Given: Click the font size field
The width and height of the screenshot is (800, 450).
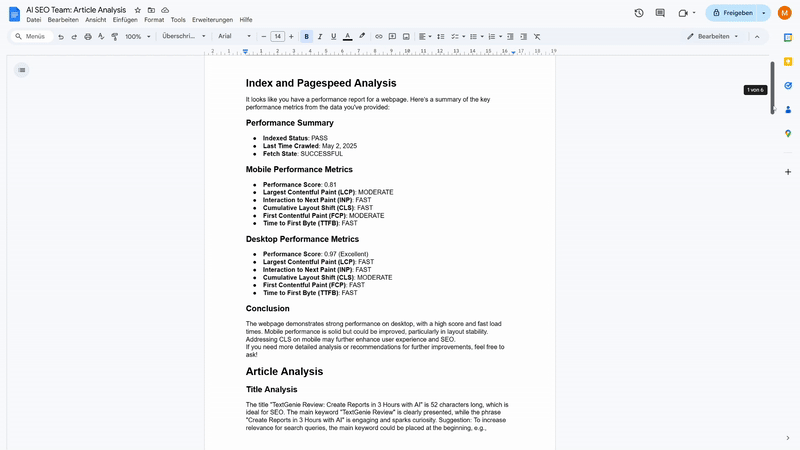Looking at the screenshot, I should [278, 37].
